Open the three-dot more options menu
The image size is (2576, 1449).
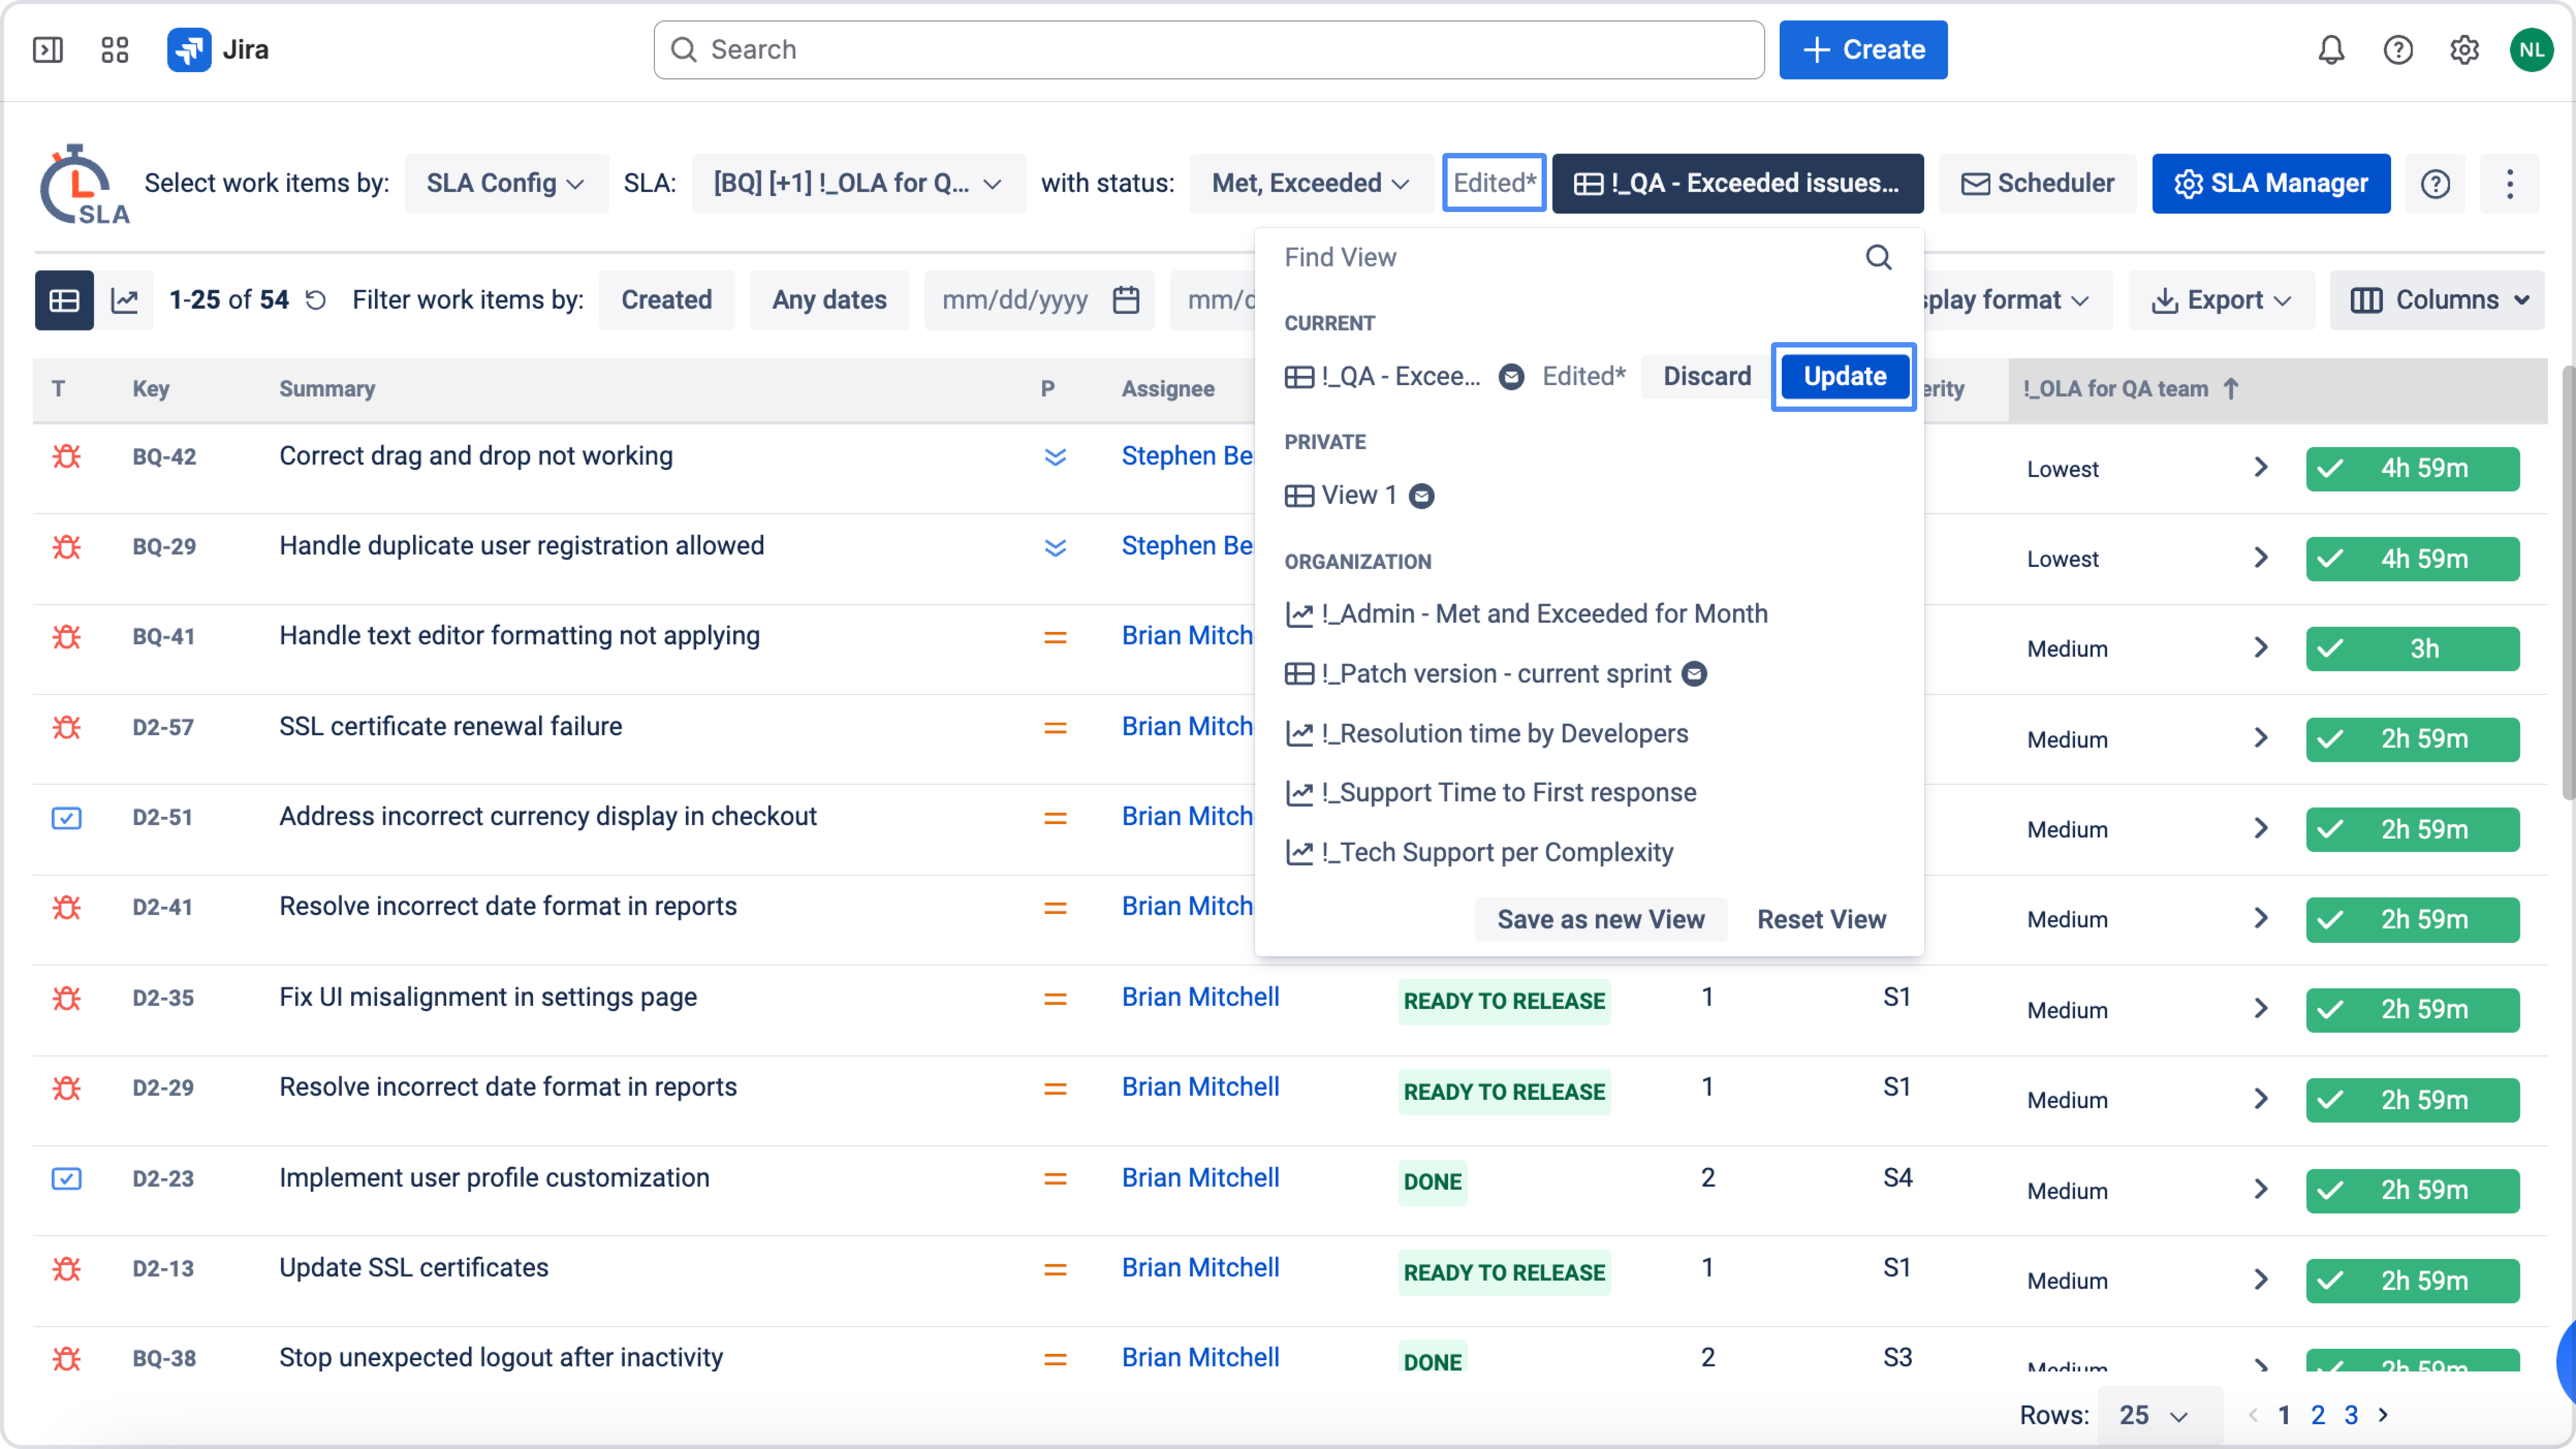pyautogui.click(x=2509, y=184)
